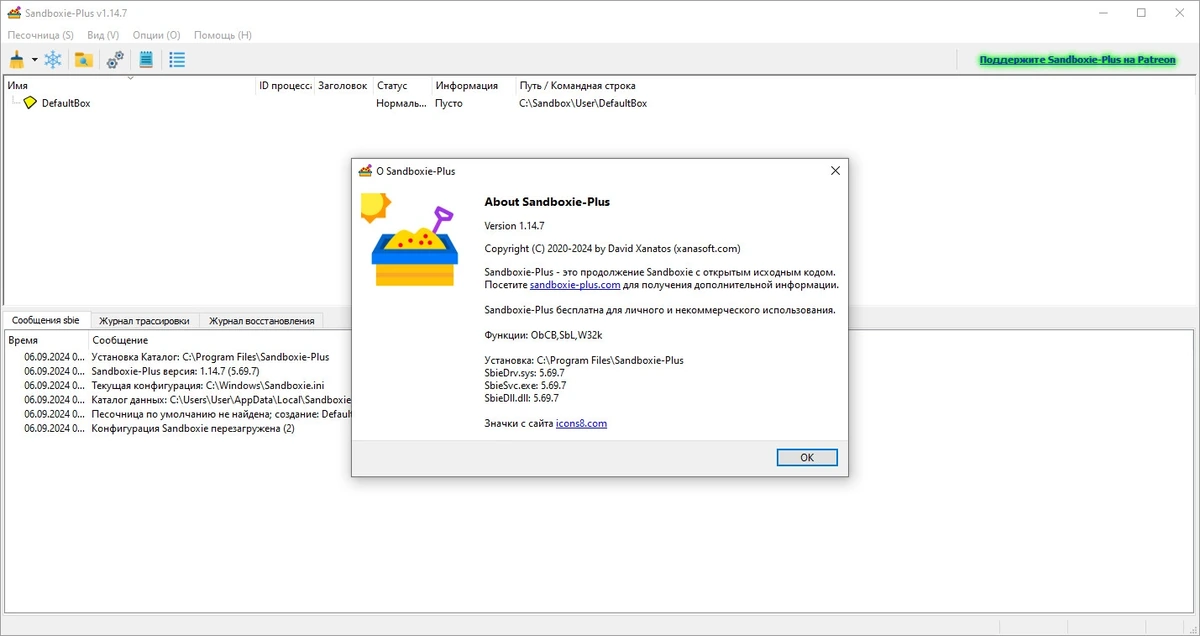Click the Установка: C:\Program Files\Sandboxie-Plus line in dialog
The width and height of the screenshot is (1200, 636).
click(584, 360)
